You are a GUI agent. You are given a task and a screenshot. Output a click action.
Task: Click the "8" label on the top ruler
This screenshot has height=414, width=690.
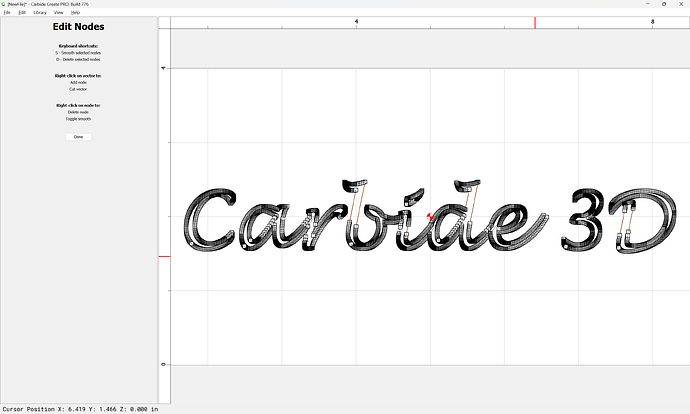652,21
